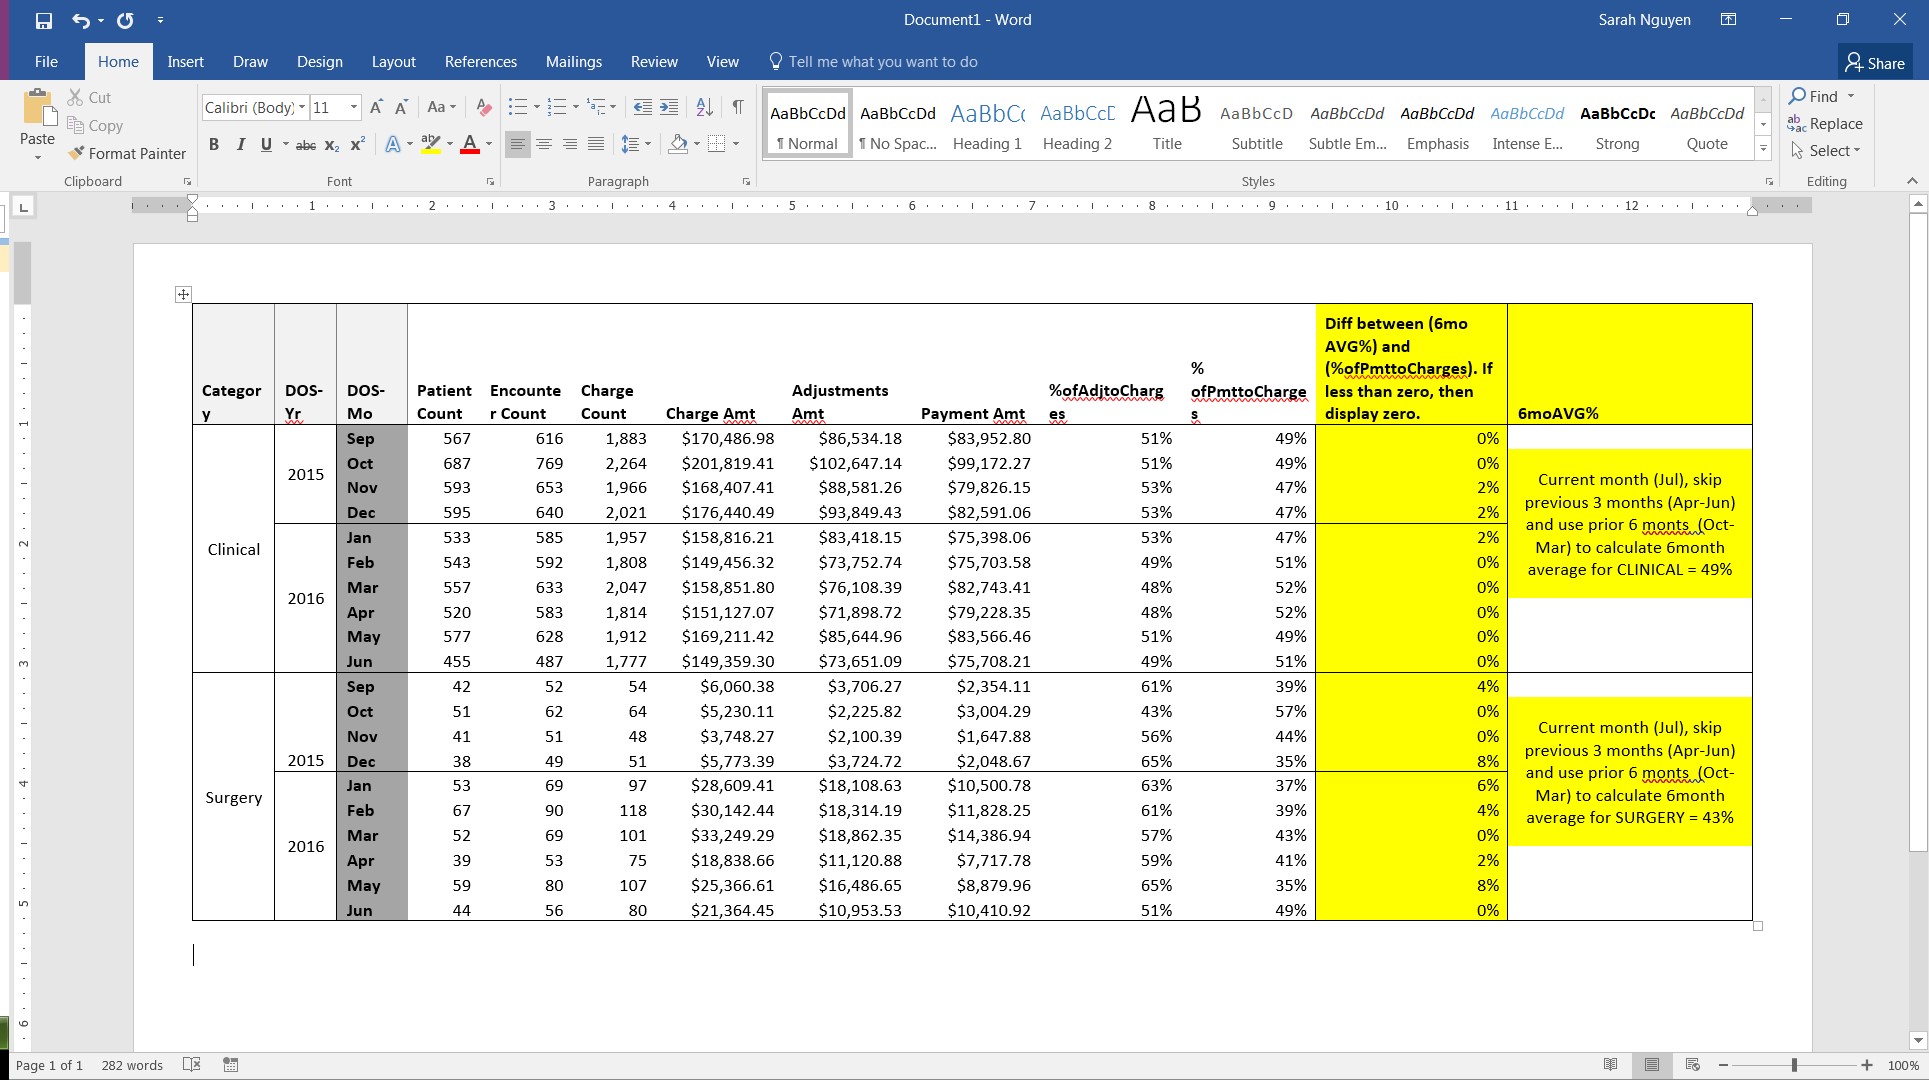Viewport: 1929px width, 1080px height.
Task: Open the font name dropdown
Action: pos(302,107)
